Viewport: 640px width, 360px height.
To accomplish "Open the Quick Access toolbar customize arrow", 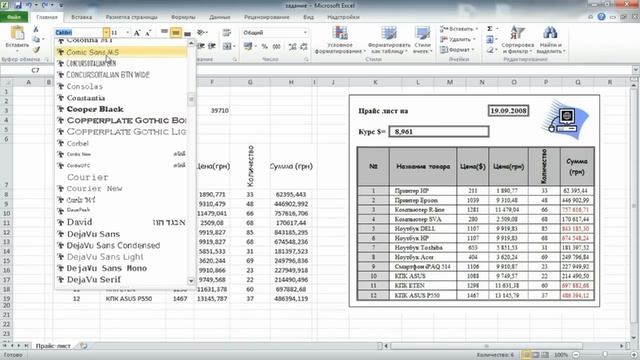I will coord(61,6).
